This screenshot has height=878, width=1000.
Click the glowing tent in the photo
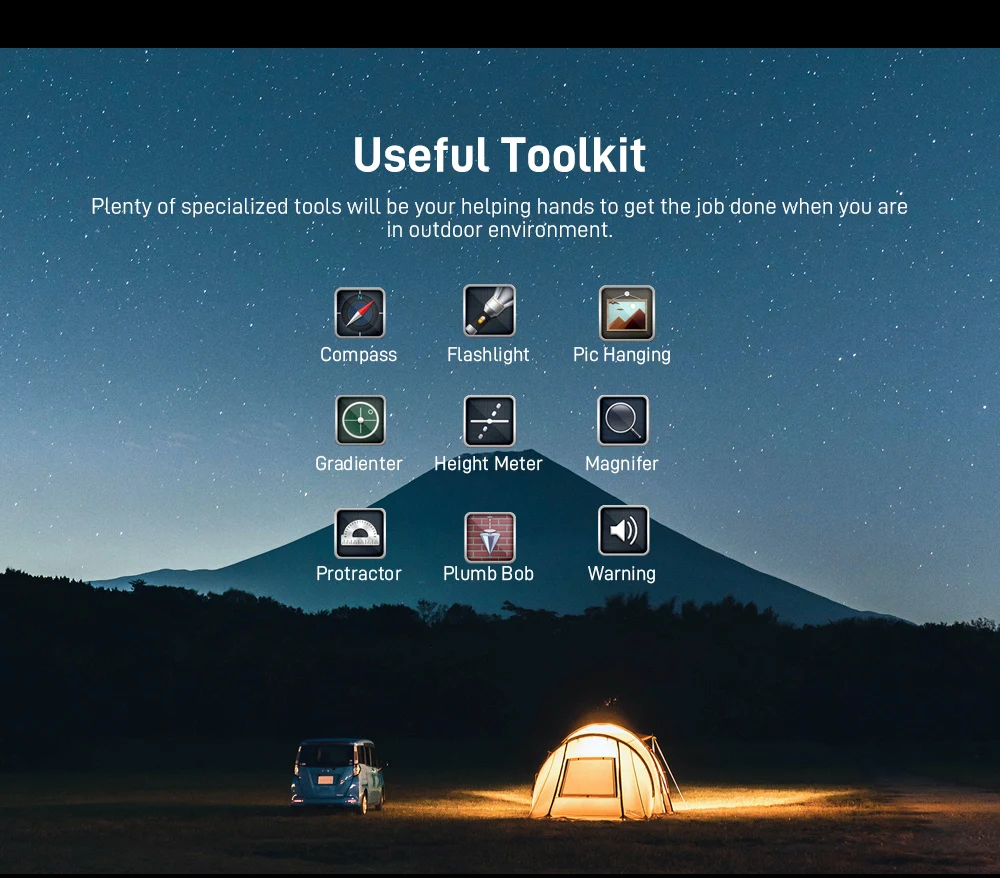click(603, 772)
